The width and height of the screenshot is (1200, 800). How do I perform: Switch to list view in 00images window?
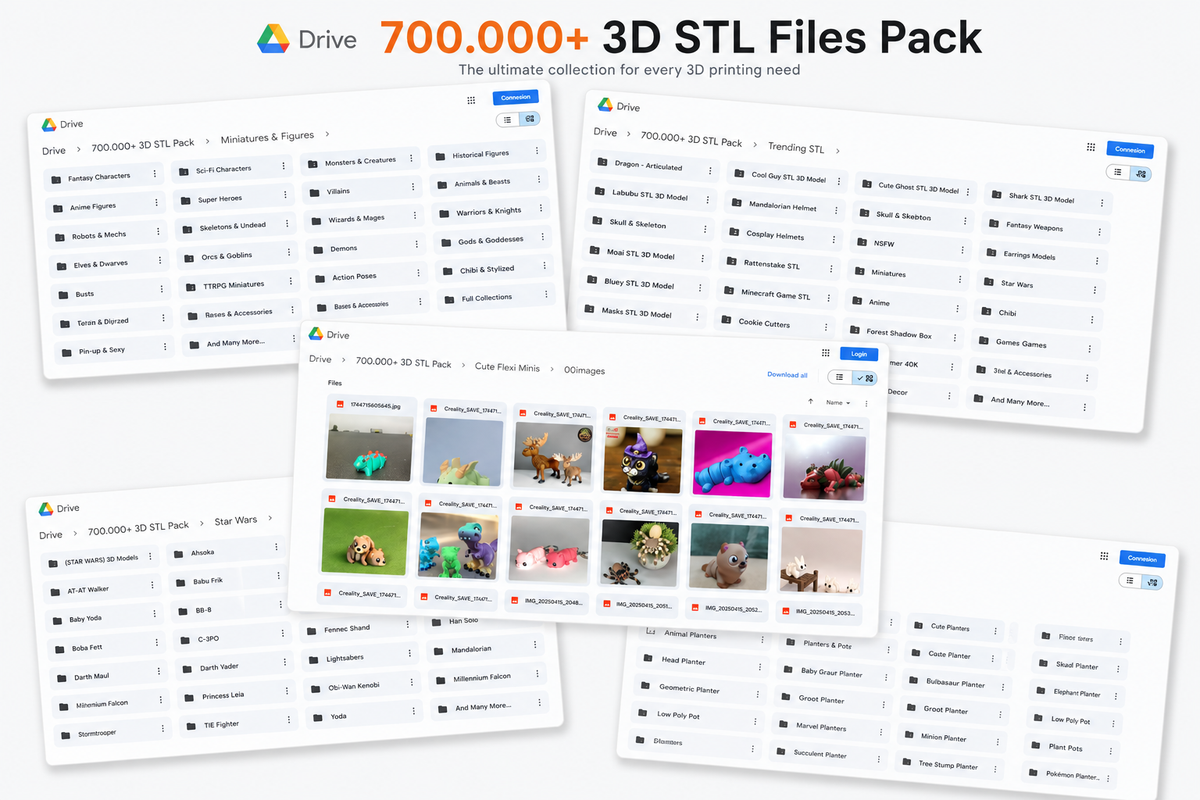pyautogui.click(x=840, y=378)
